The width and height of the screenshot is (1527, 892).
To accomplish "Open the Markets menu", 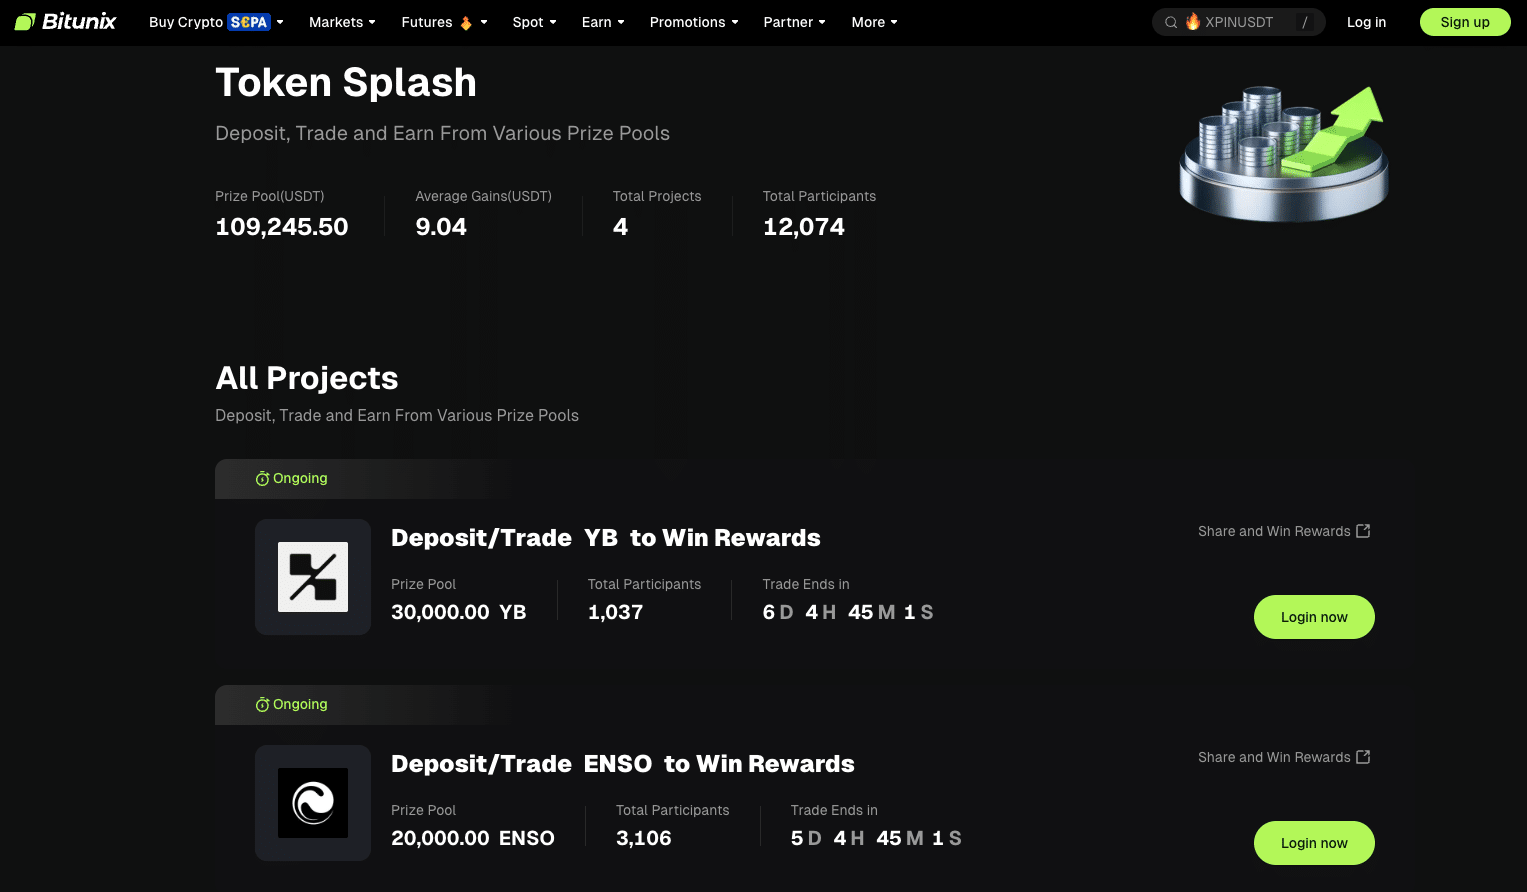I will tap(336, 22).
